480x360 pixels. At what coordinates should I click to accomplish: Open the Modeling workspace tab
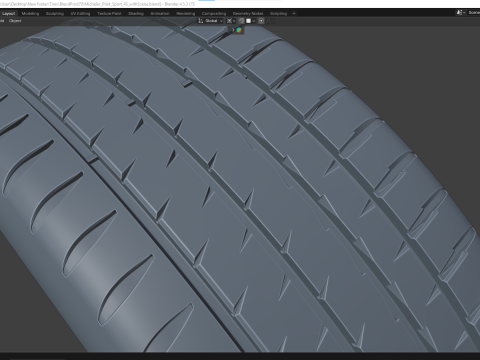coord(30,13)
